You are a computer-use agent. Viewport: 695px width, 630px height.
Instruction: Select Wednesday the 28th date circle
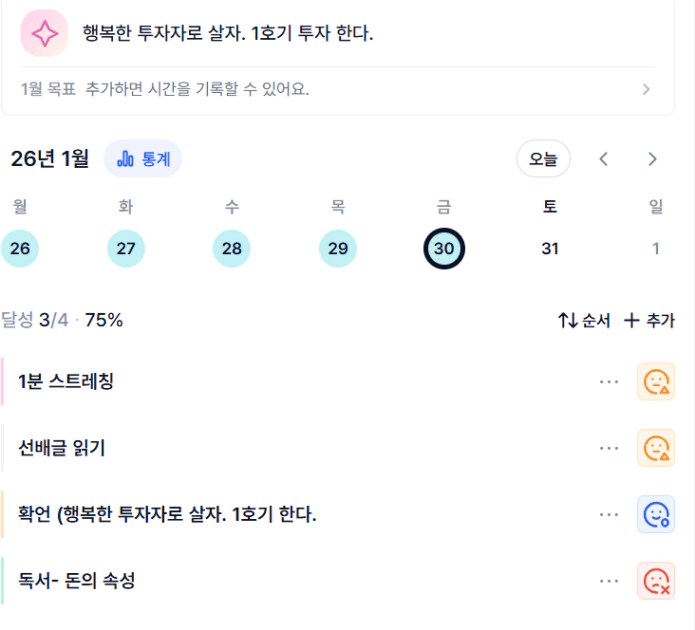tap(232, 248)
